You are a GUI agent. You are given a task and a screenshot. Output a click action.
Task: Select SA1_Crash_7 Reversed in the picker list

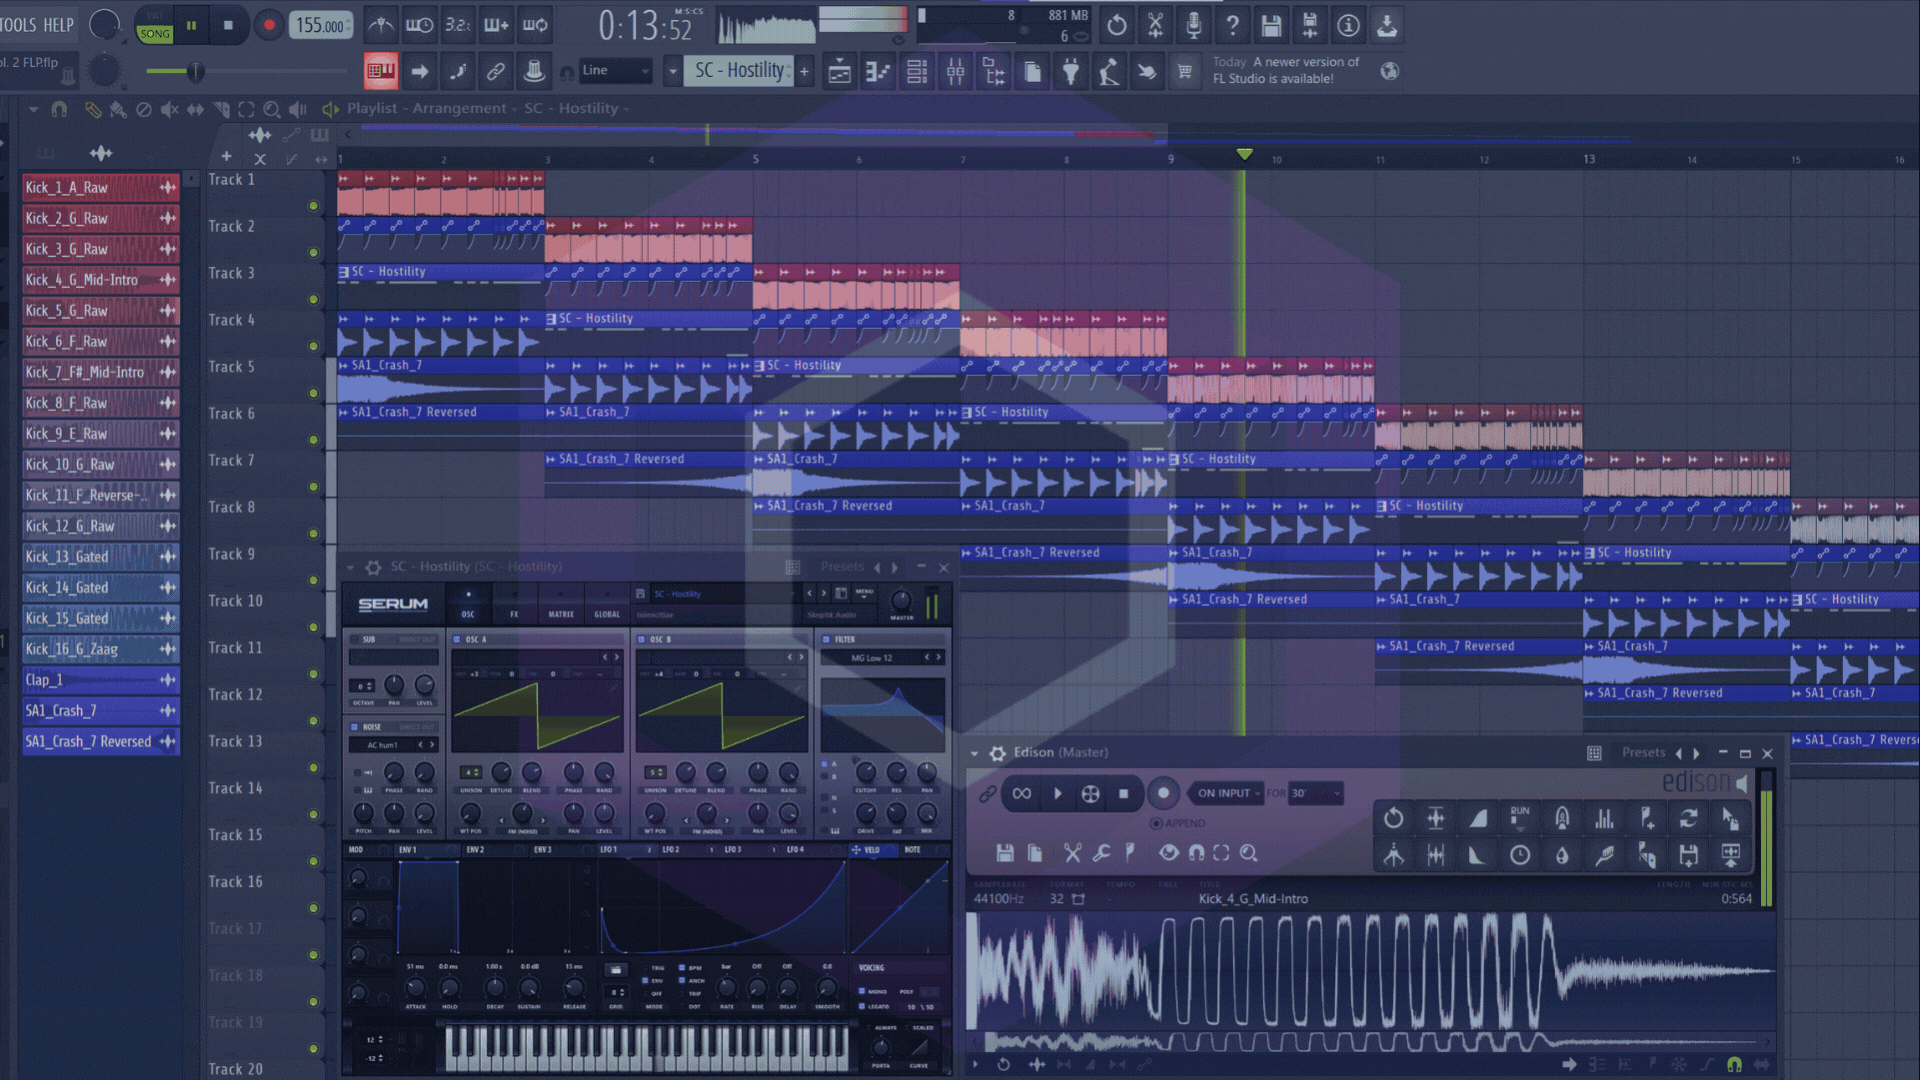[100, 742]
